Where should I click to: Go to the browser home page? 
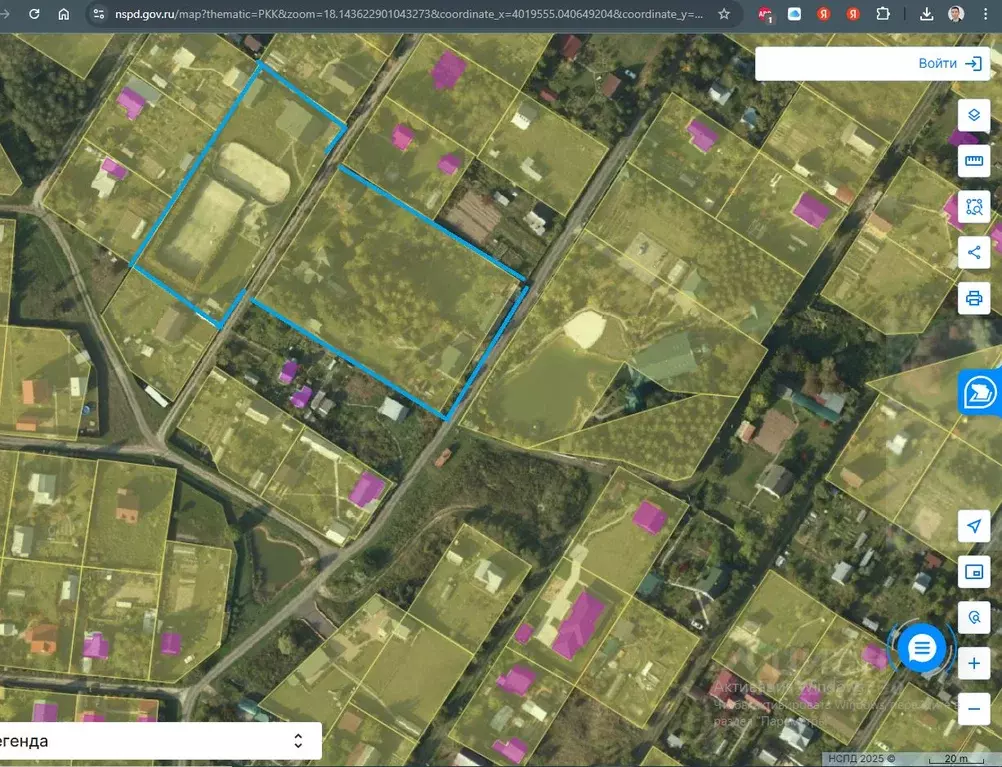tap(64, 14)
